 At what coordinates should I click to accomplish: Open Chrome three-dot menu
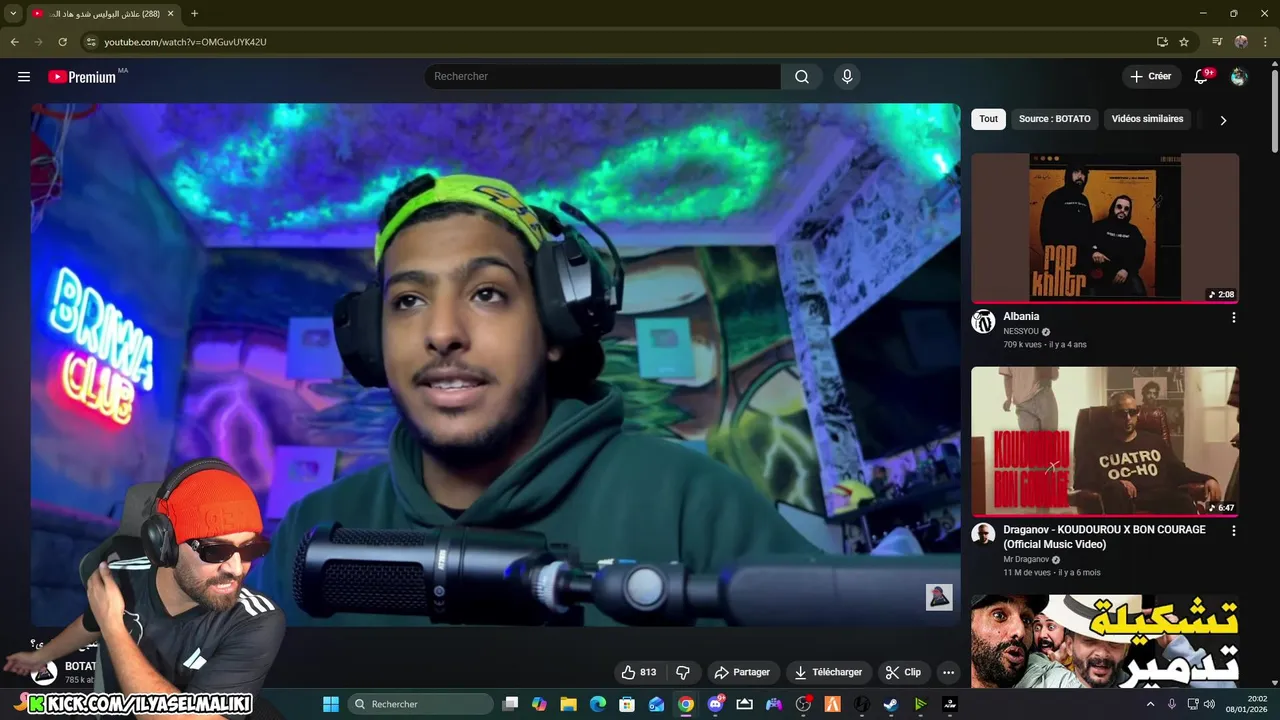pyautogui.click(x=1266, y=42)
